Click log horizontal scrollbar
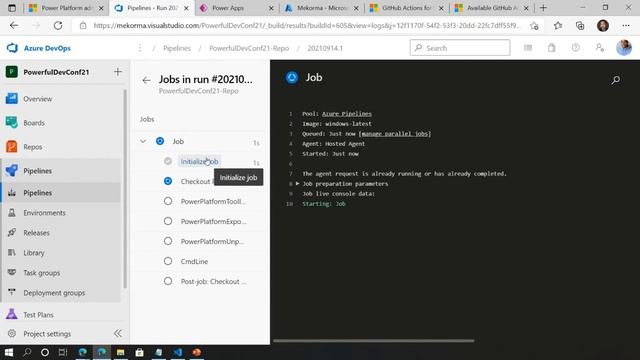640x360 pixels. pyautogui.click(x=373, y=340)
